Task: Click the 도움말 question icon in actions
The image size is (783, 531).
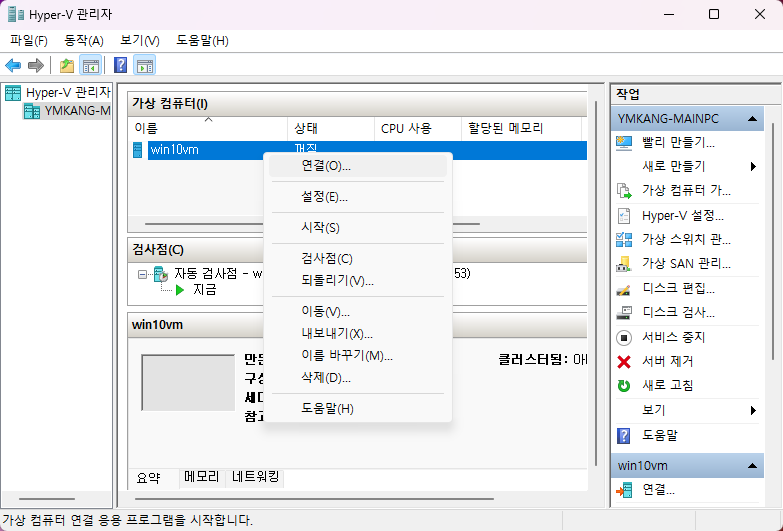Action: tap(624, 436)
